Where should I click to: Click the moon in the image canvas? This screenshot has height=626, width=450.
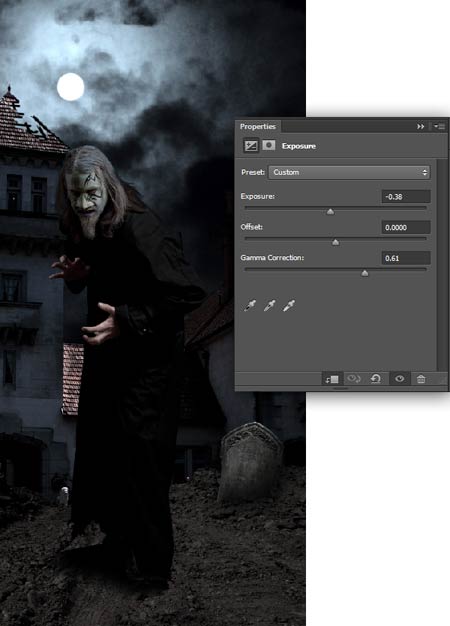tap(71, 87)
